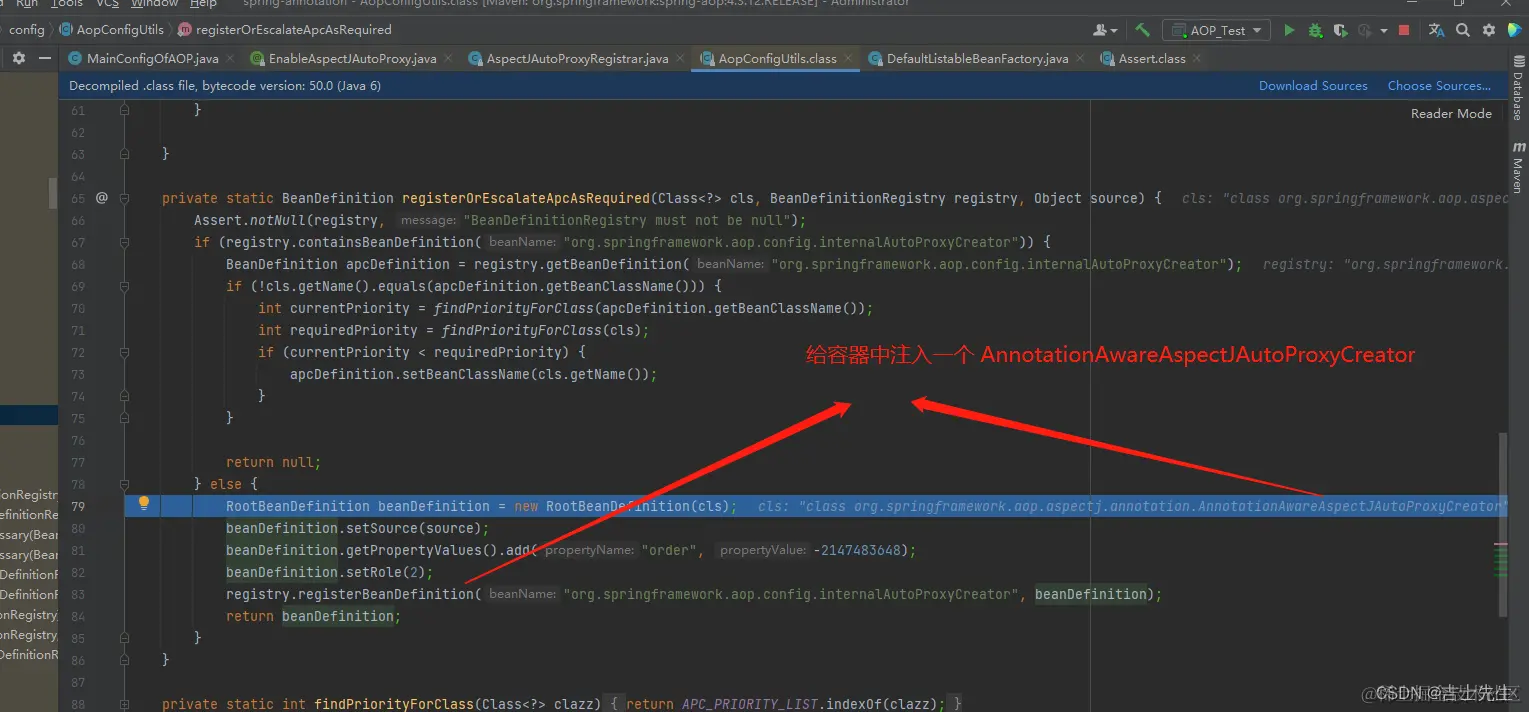The width and height of the screenshot is (1529, 712).
Task: Expand the folded findPriorityForClass method at line 88
Action: coord(124,704)
